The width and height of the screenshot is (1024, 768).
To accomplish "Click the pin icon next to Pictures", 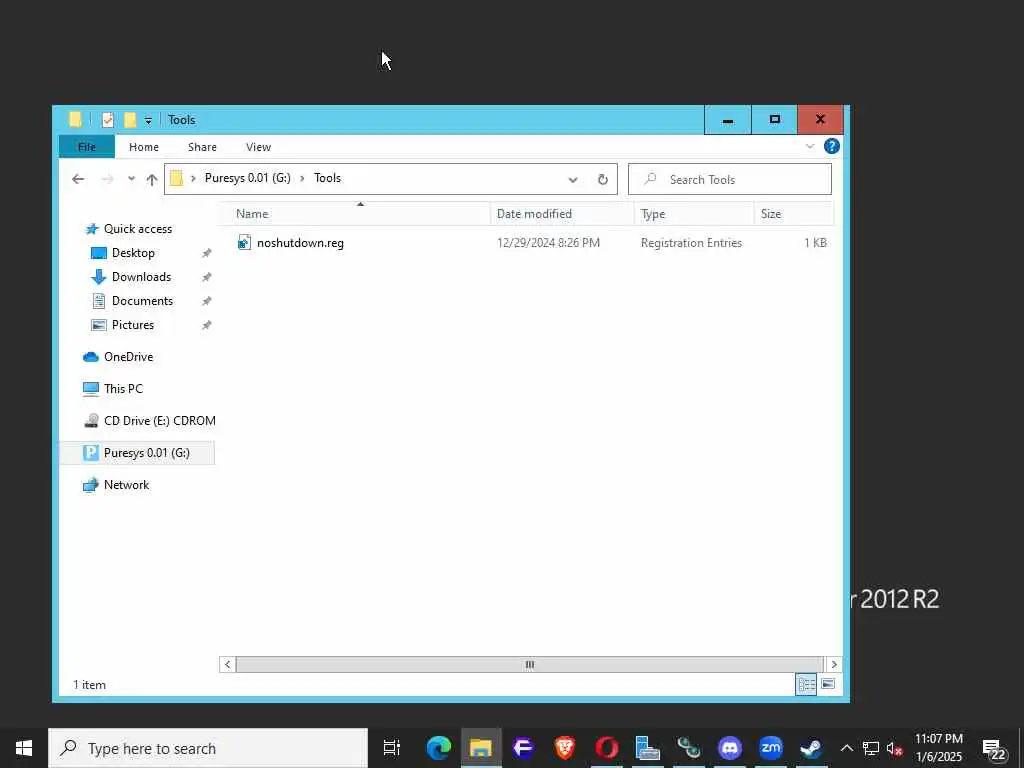I will tap(206, 325).
